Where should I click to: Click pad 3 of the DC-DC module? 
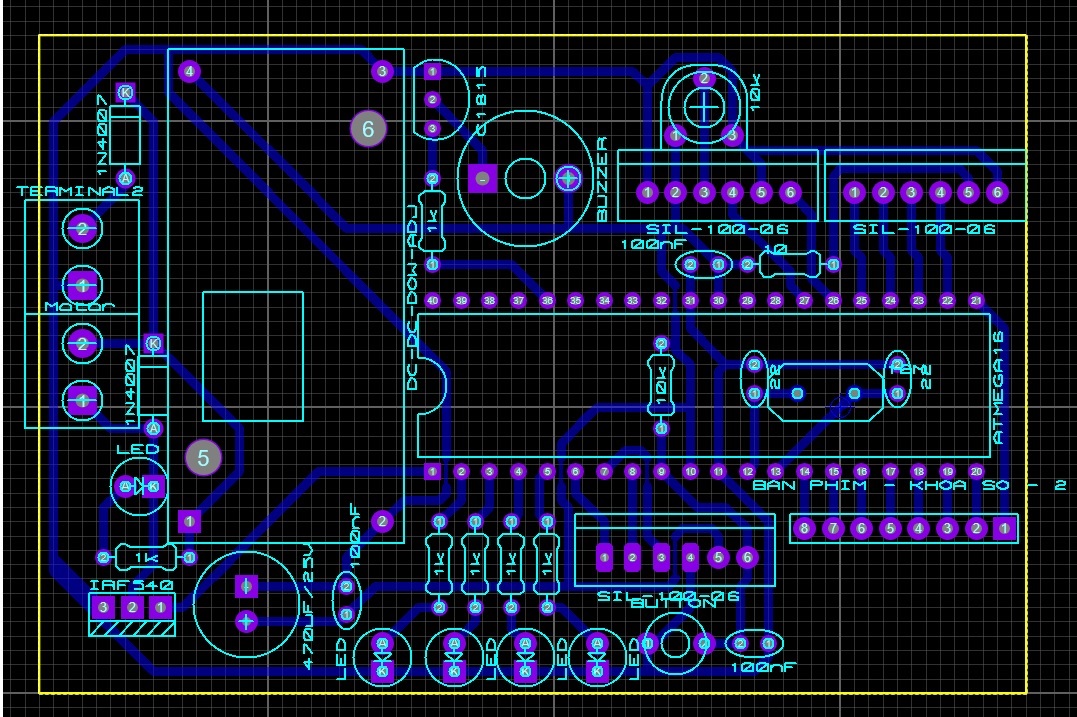point(383,71)
